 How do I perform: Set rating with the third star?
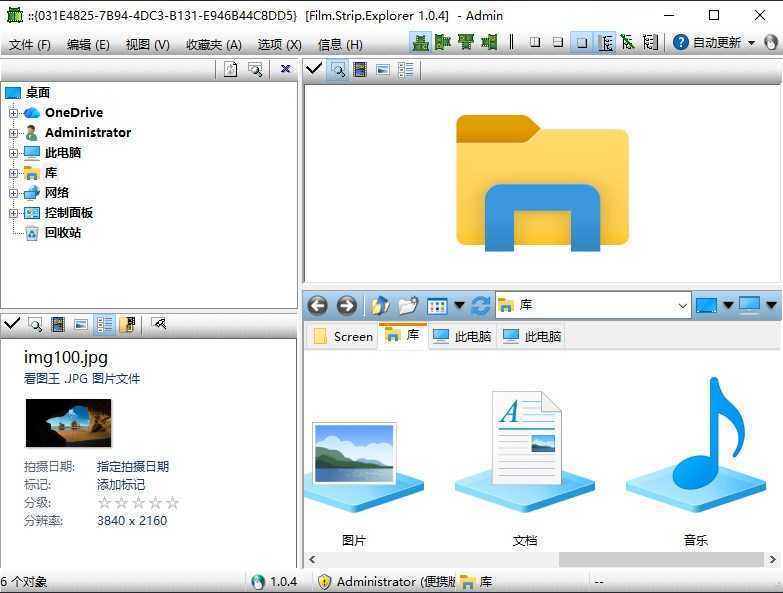coord(138,502)
